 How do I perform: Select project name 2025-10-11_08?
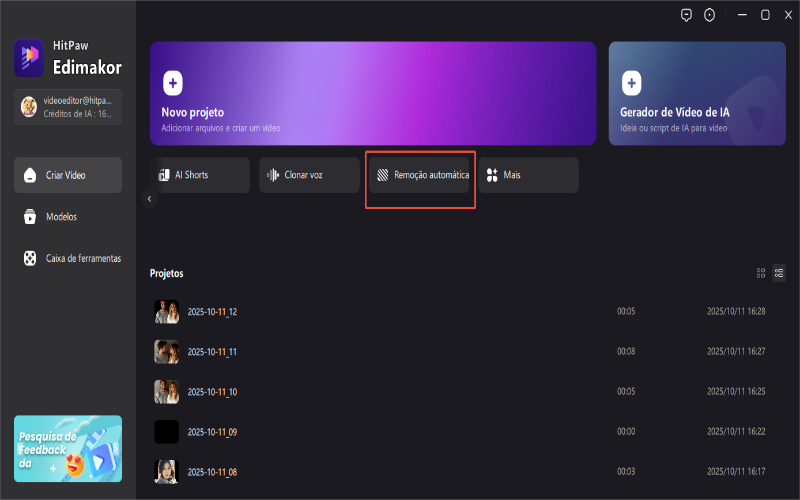(212, 472)
